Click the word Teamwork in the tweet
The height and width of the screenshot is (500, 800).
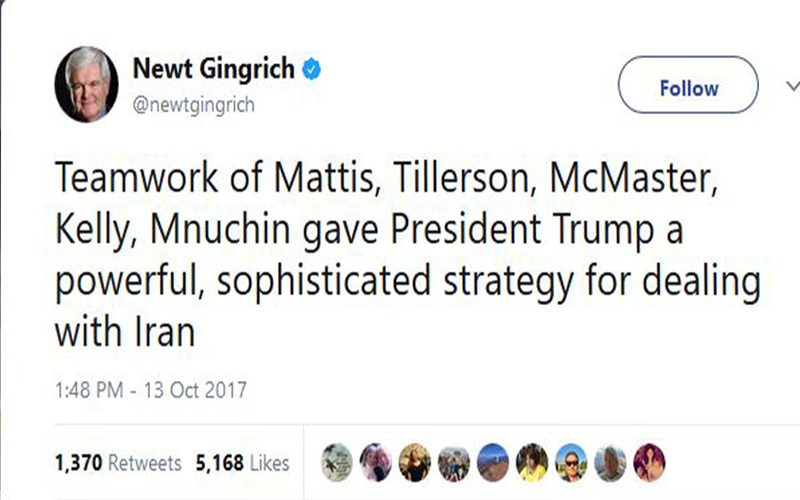tap(137, 178)
